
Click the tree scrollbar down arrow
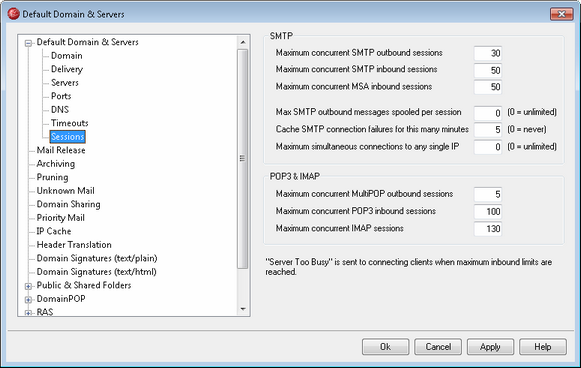pos(243,309)
